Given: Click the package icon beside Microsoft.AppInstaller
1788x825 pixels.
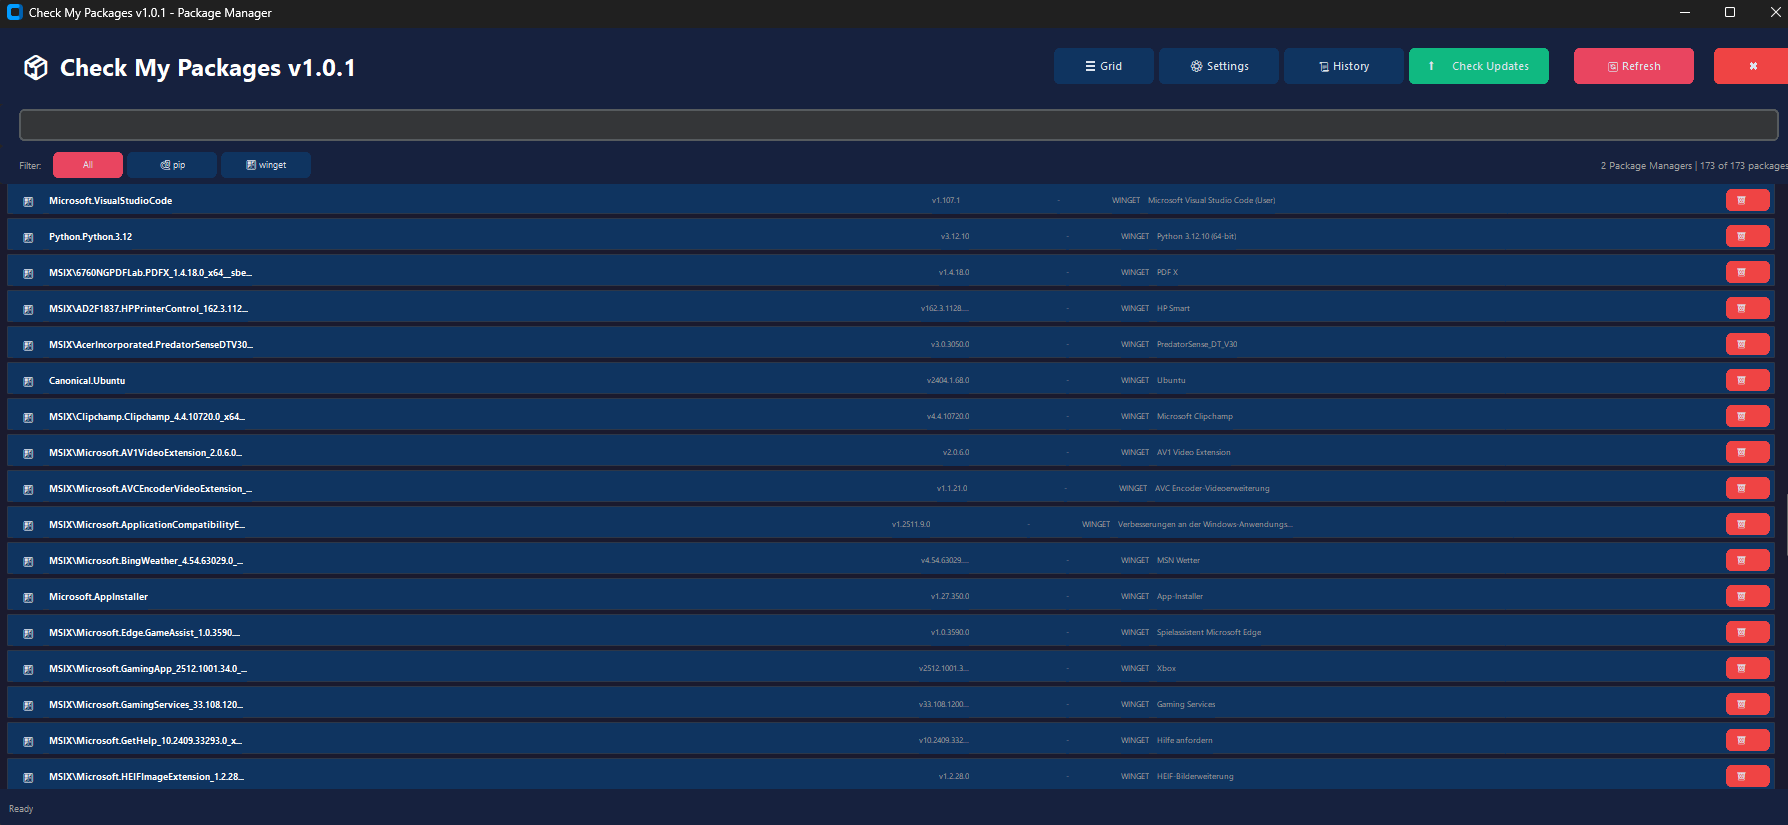Looking at the screenshot, I should pyautogui.click(x=28, y=597).
